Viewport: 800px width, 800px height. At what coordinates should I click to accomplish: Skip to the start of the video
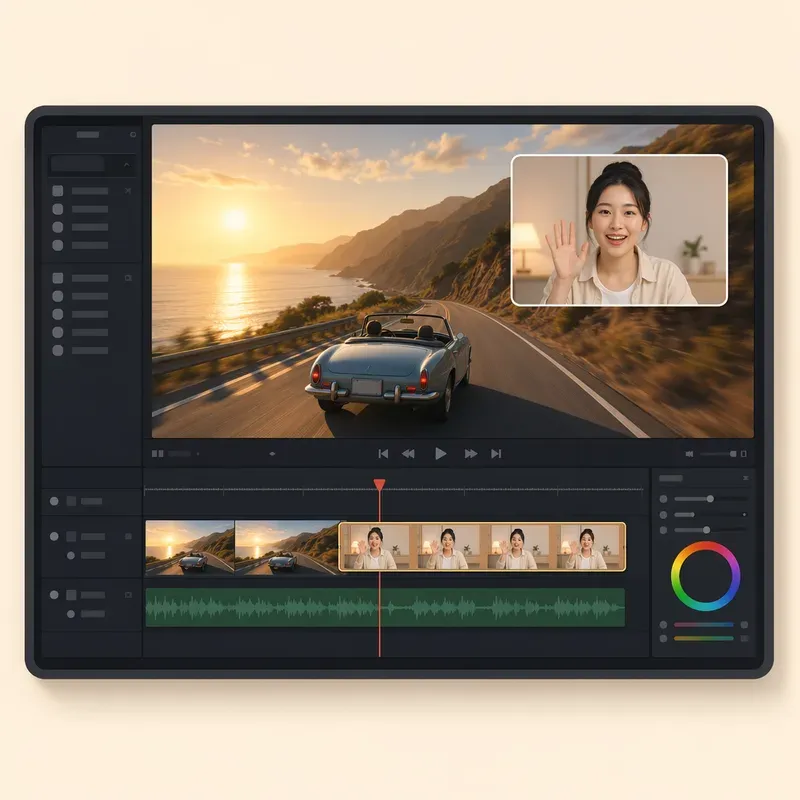[x=383, y=454]
